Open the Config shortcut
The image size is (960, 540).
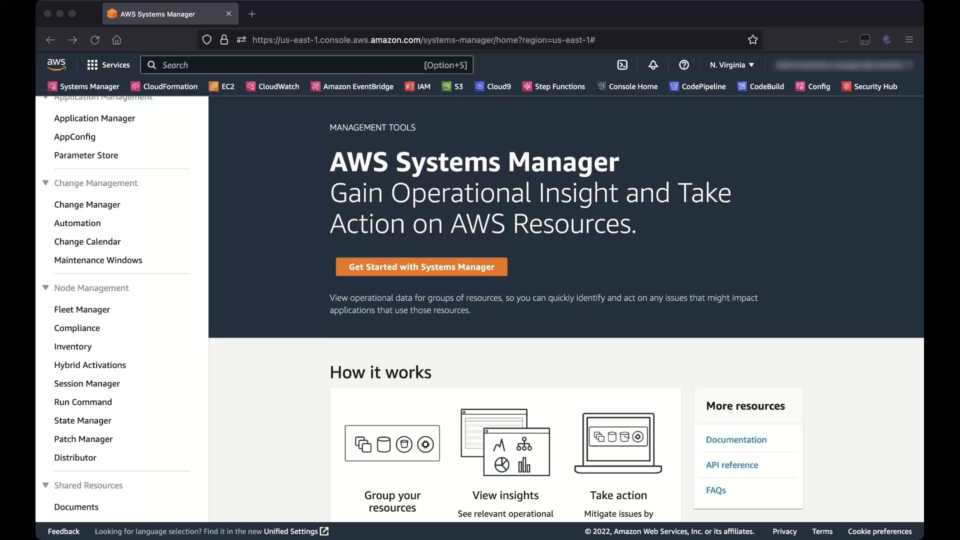click(x=812, y=86)
